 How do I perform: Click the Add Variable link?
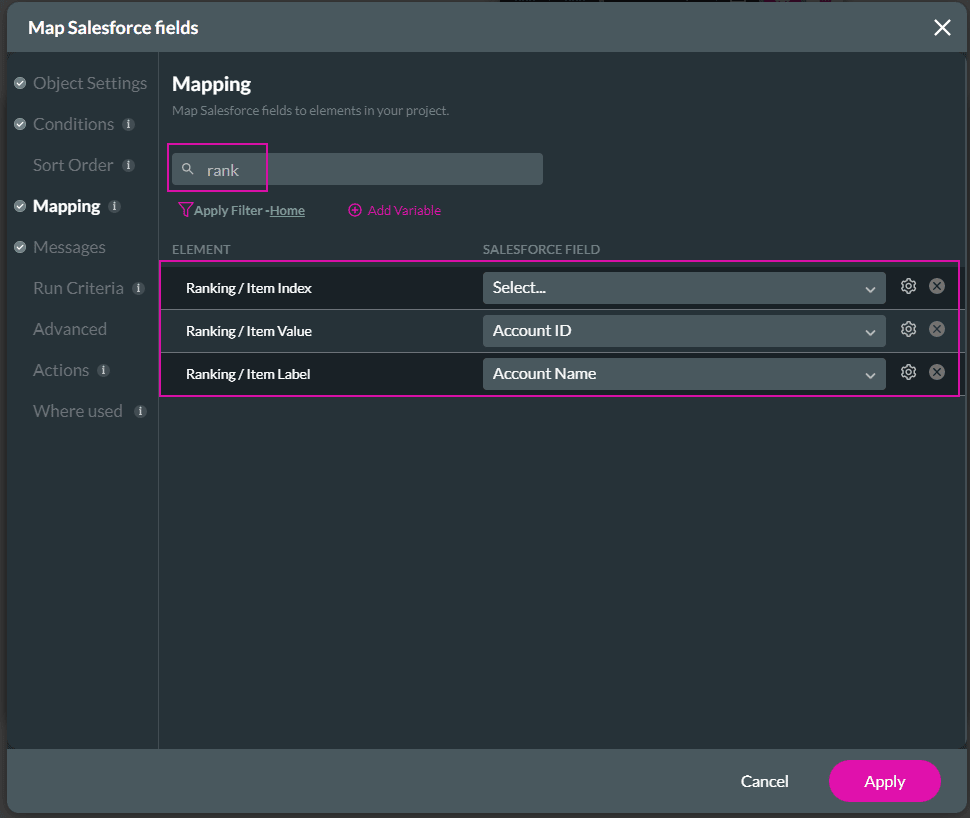[x=394, y=211]
